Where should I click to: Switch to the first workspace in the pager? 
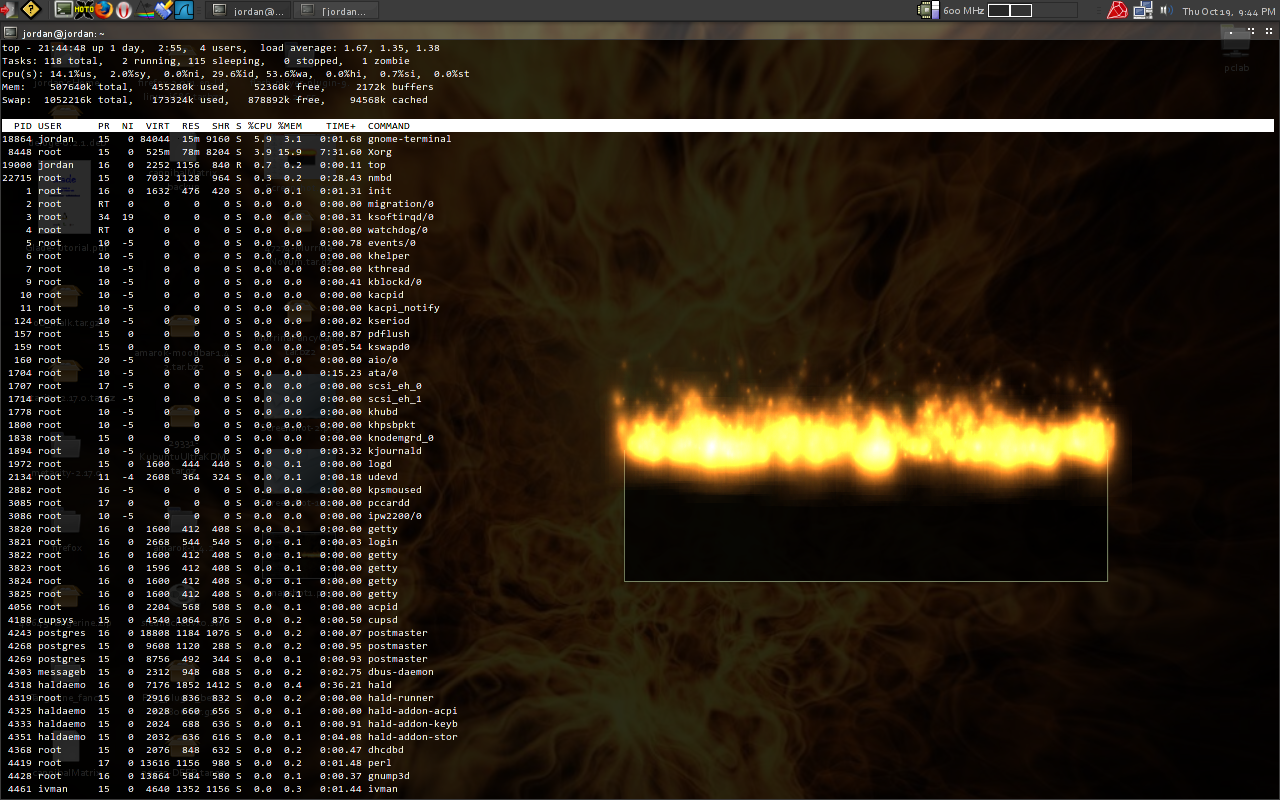click(999, 10)
